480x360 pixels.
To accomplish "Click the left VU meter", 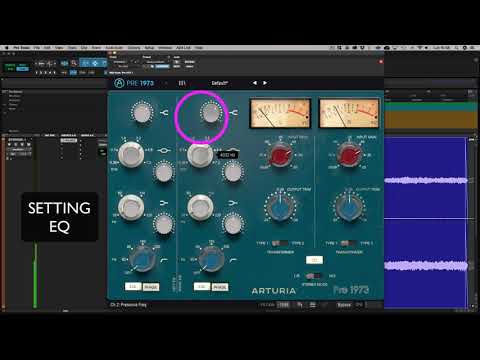I will point(280,113).
